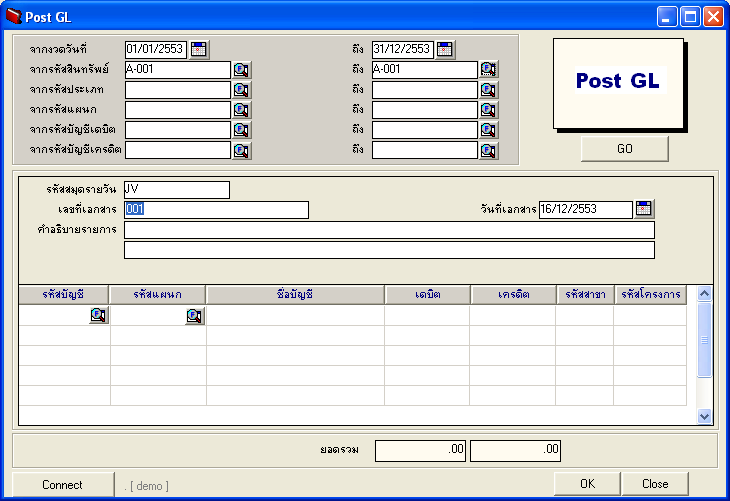Open calendar picker for the end period date
This screenshot has height=501, width=730.
(445, 49)
